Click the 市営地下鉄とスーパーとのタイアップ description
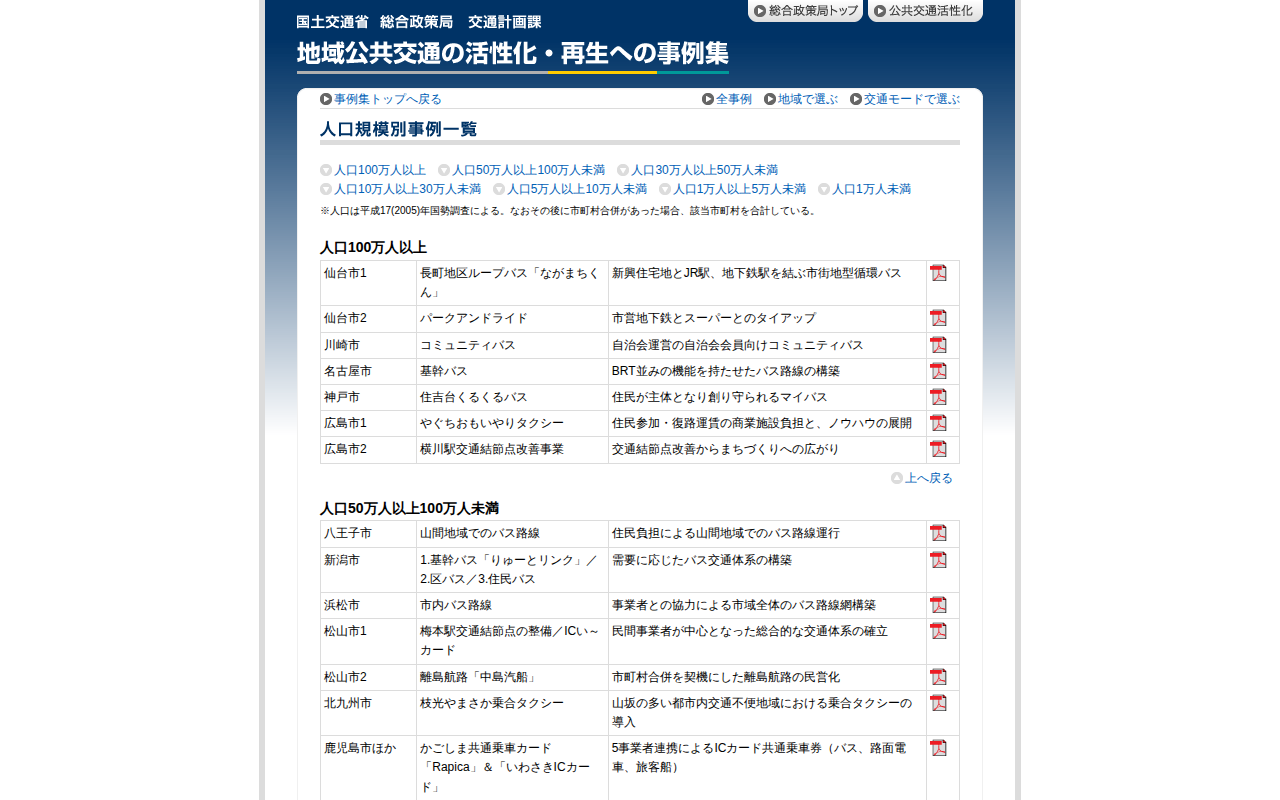 [x=767, y=319]
